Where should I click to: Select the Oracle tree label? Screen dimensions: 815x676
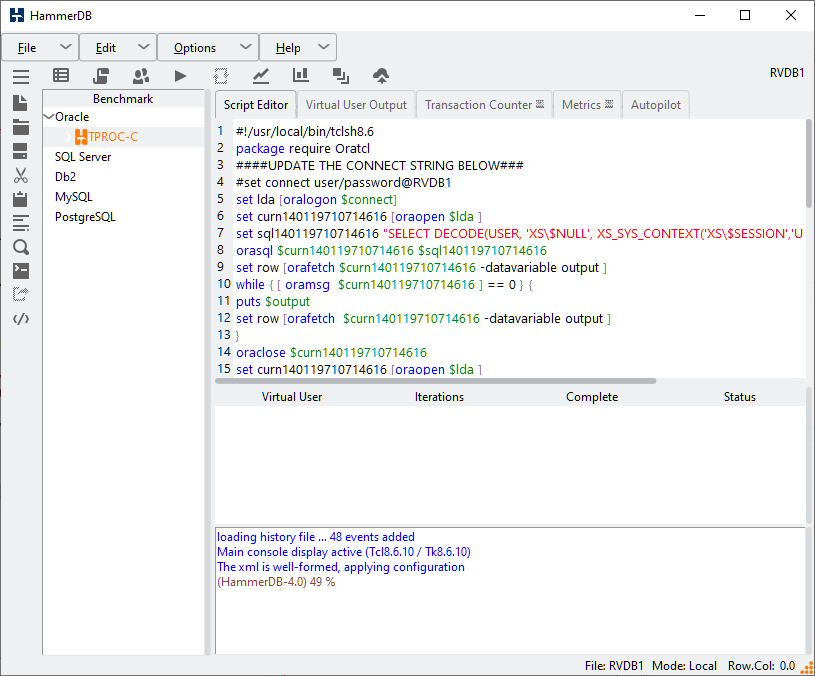(x=72, y=117)
